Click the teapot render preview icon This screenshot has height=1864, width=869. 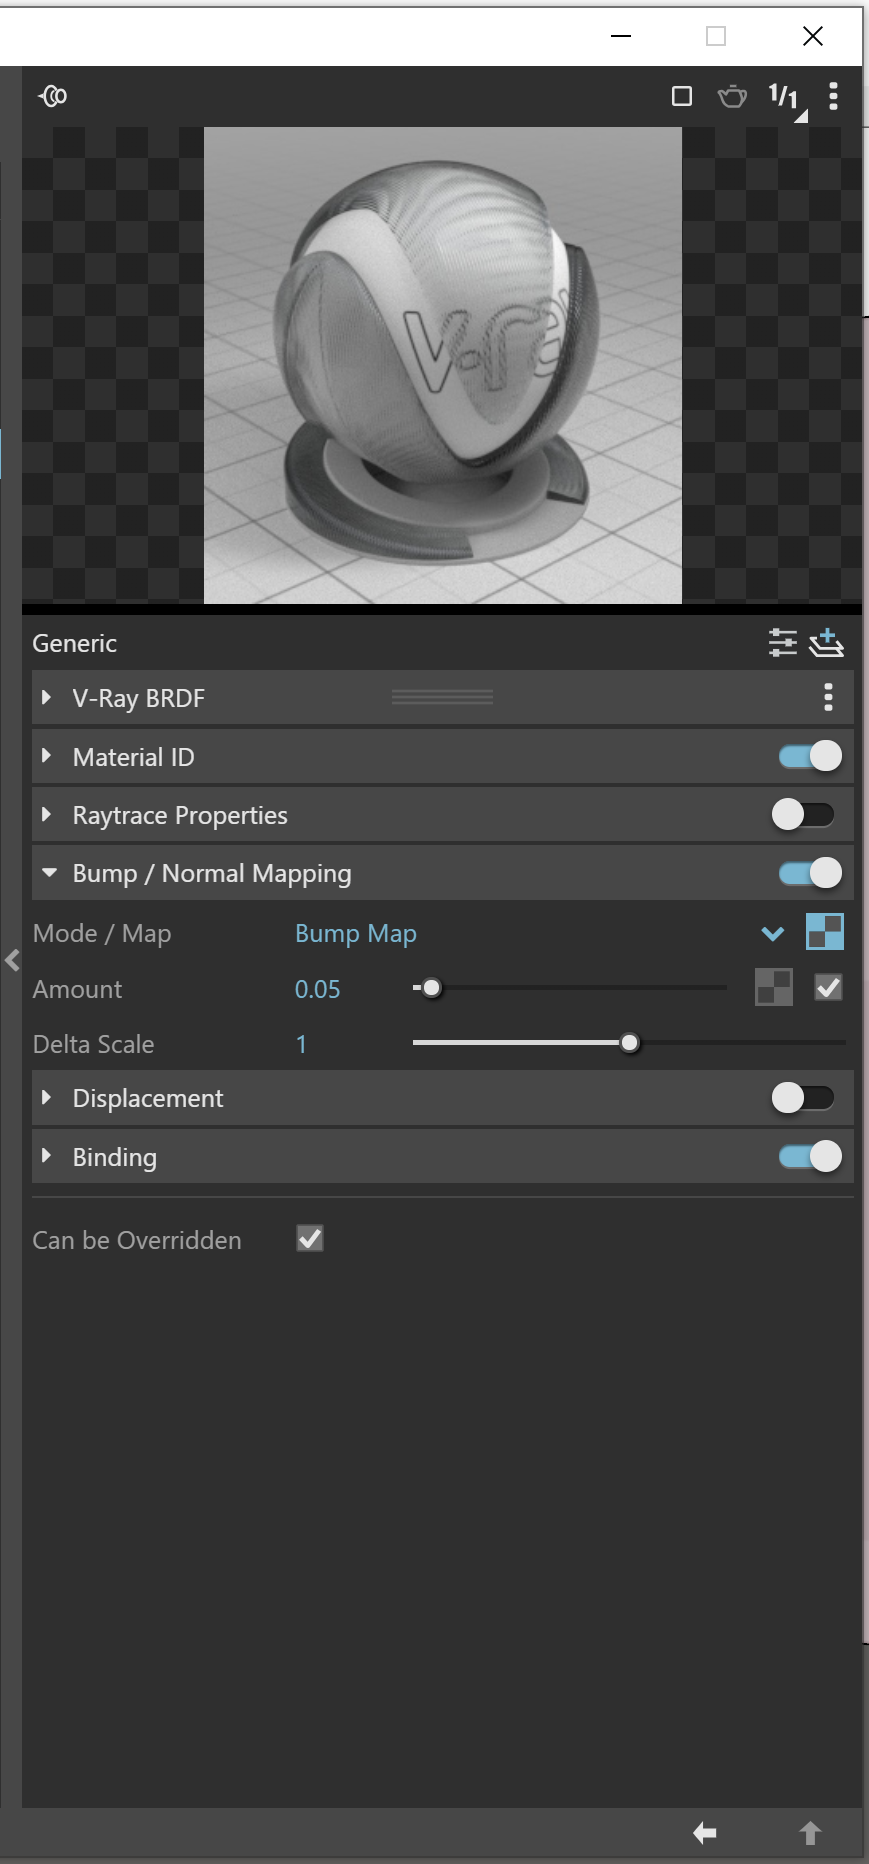coord(732,96)
